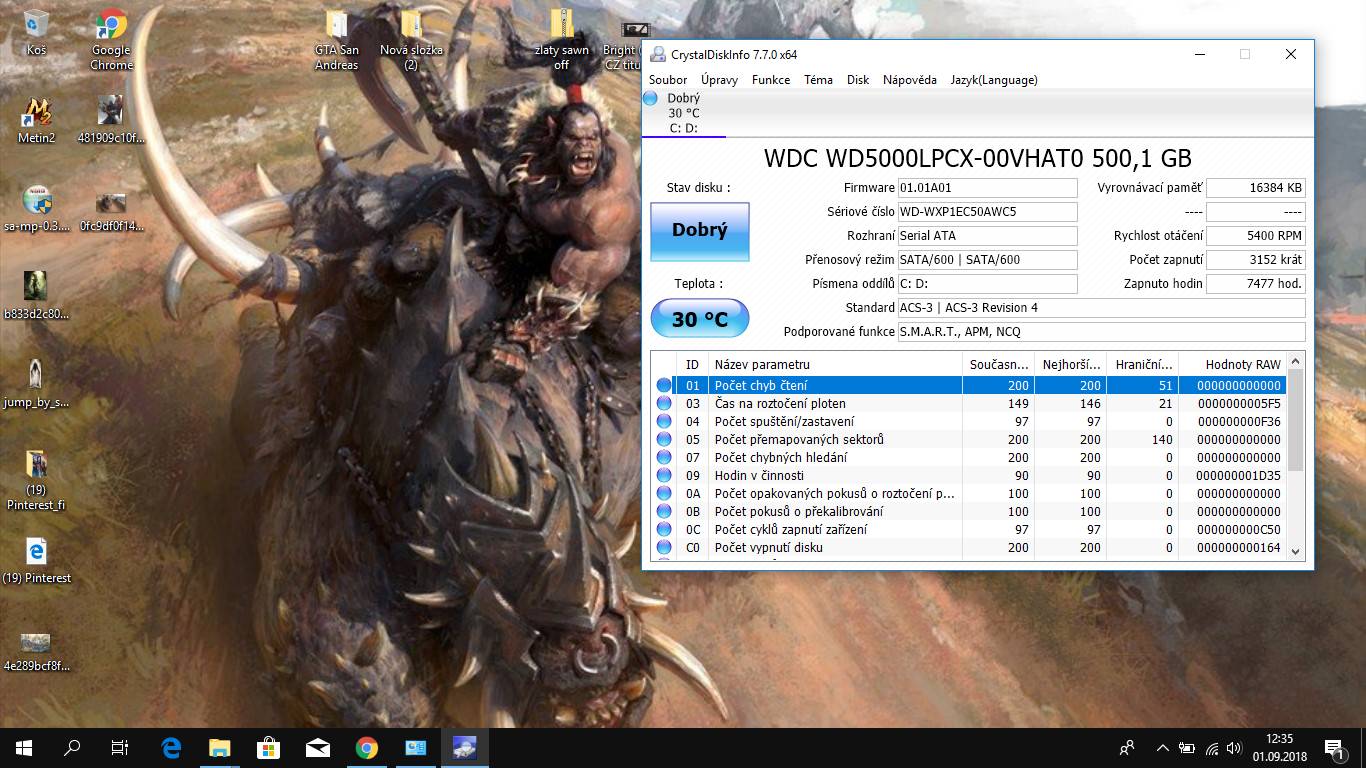The height and width of the screenshot is (768, 1366).
Task: Click the 30 °C temperature button
Action: (x=699, y=319)
